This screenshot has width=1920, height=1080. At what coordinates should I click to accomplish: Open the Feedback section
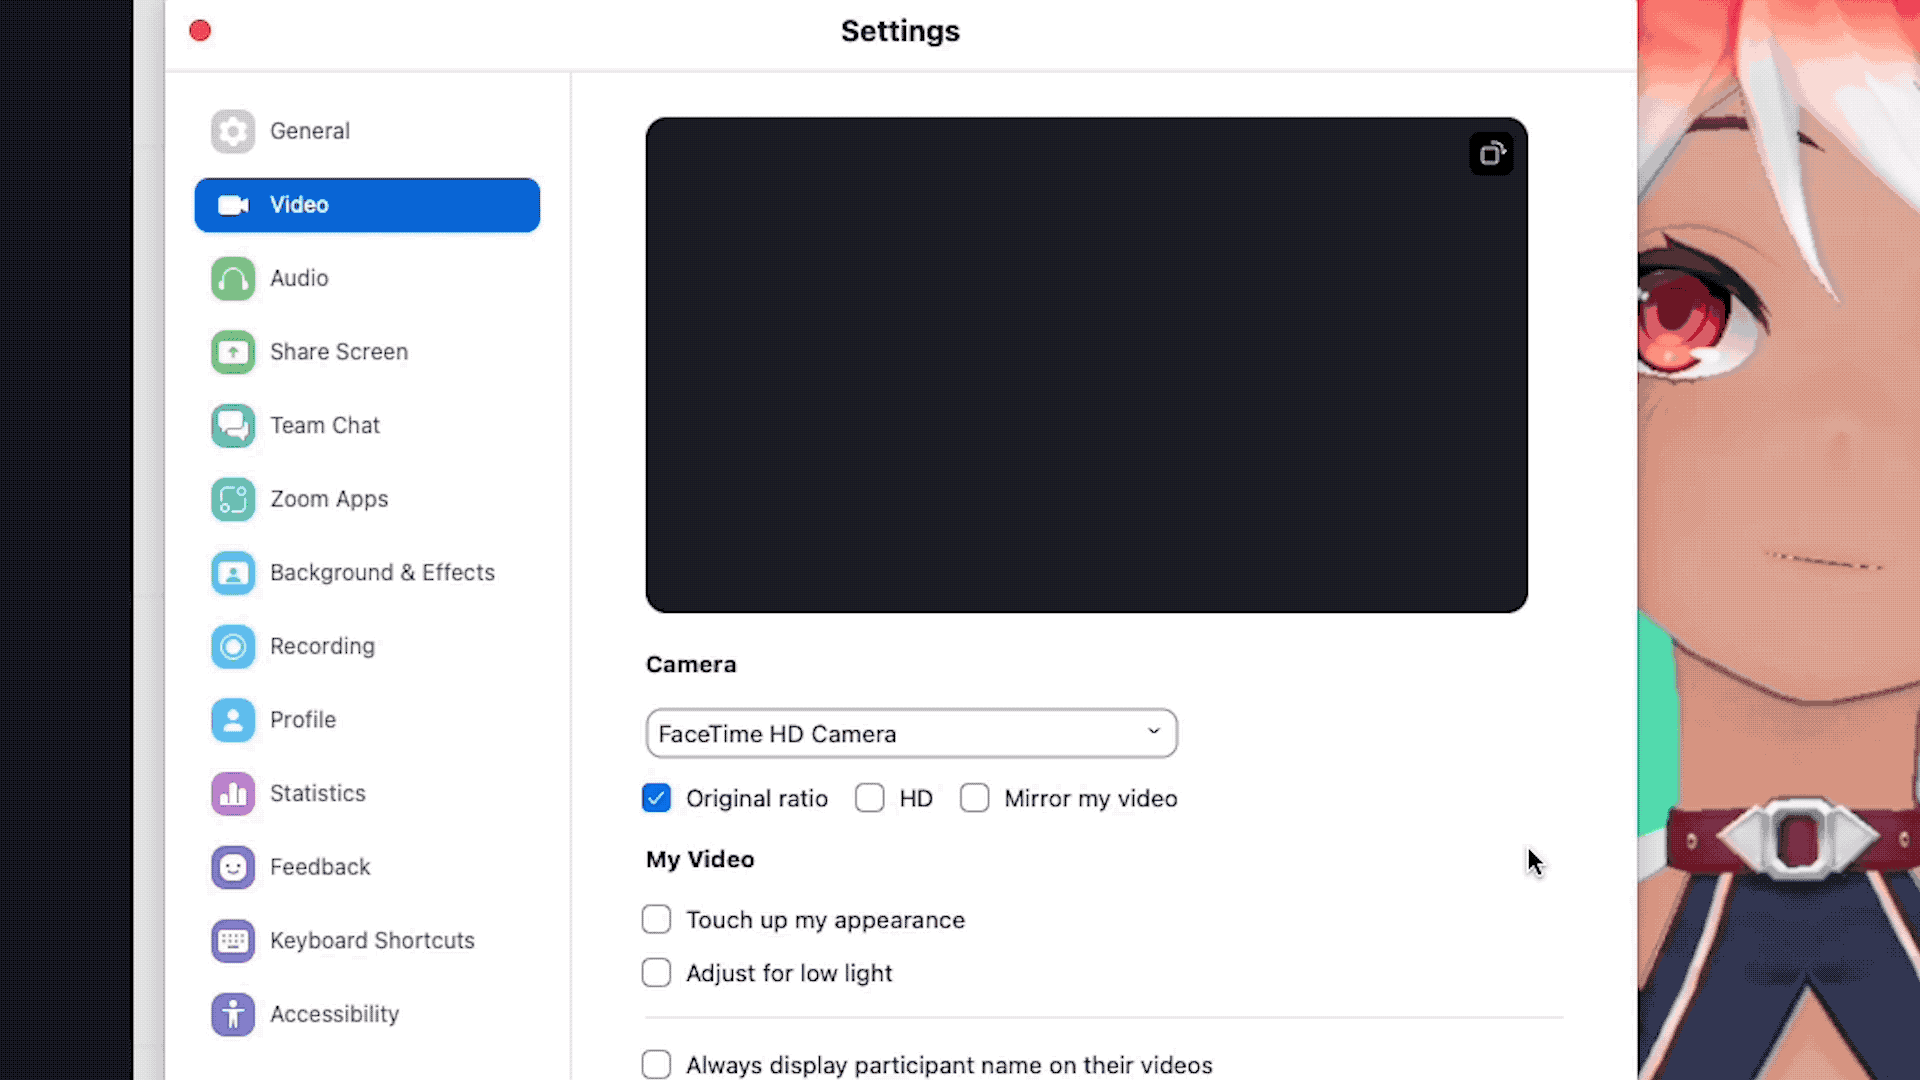[x=319, y=867]
